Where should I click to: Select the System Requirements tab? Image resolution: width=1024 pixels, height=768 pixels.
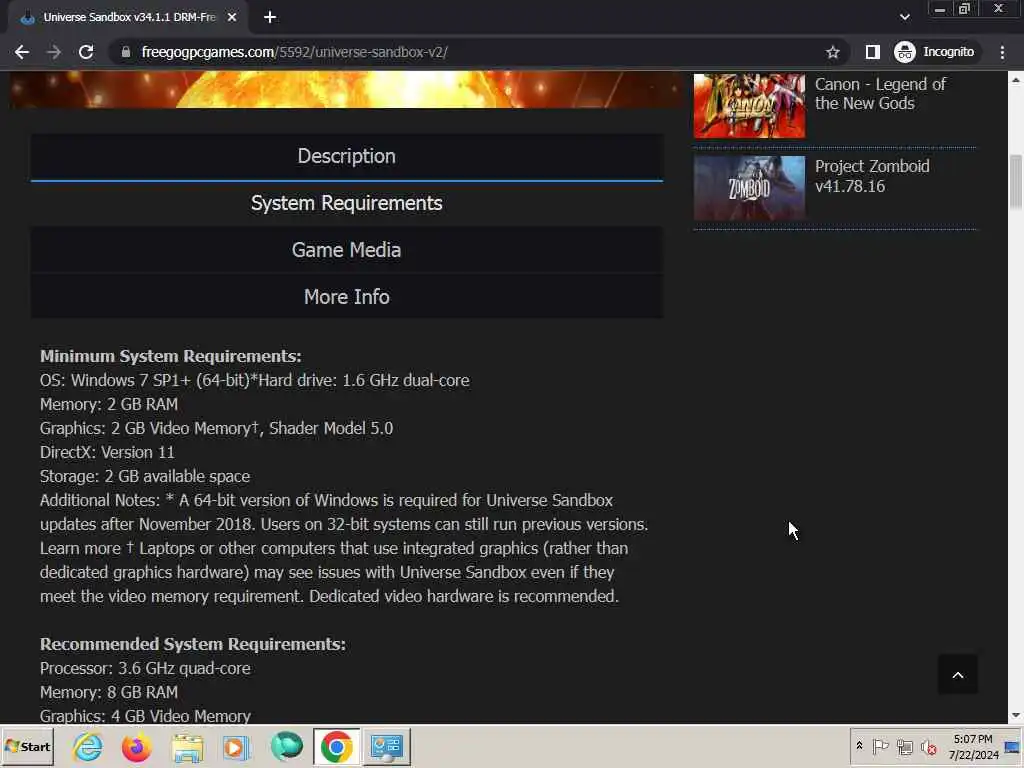click(347, 203)
